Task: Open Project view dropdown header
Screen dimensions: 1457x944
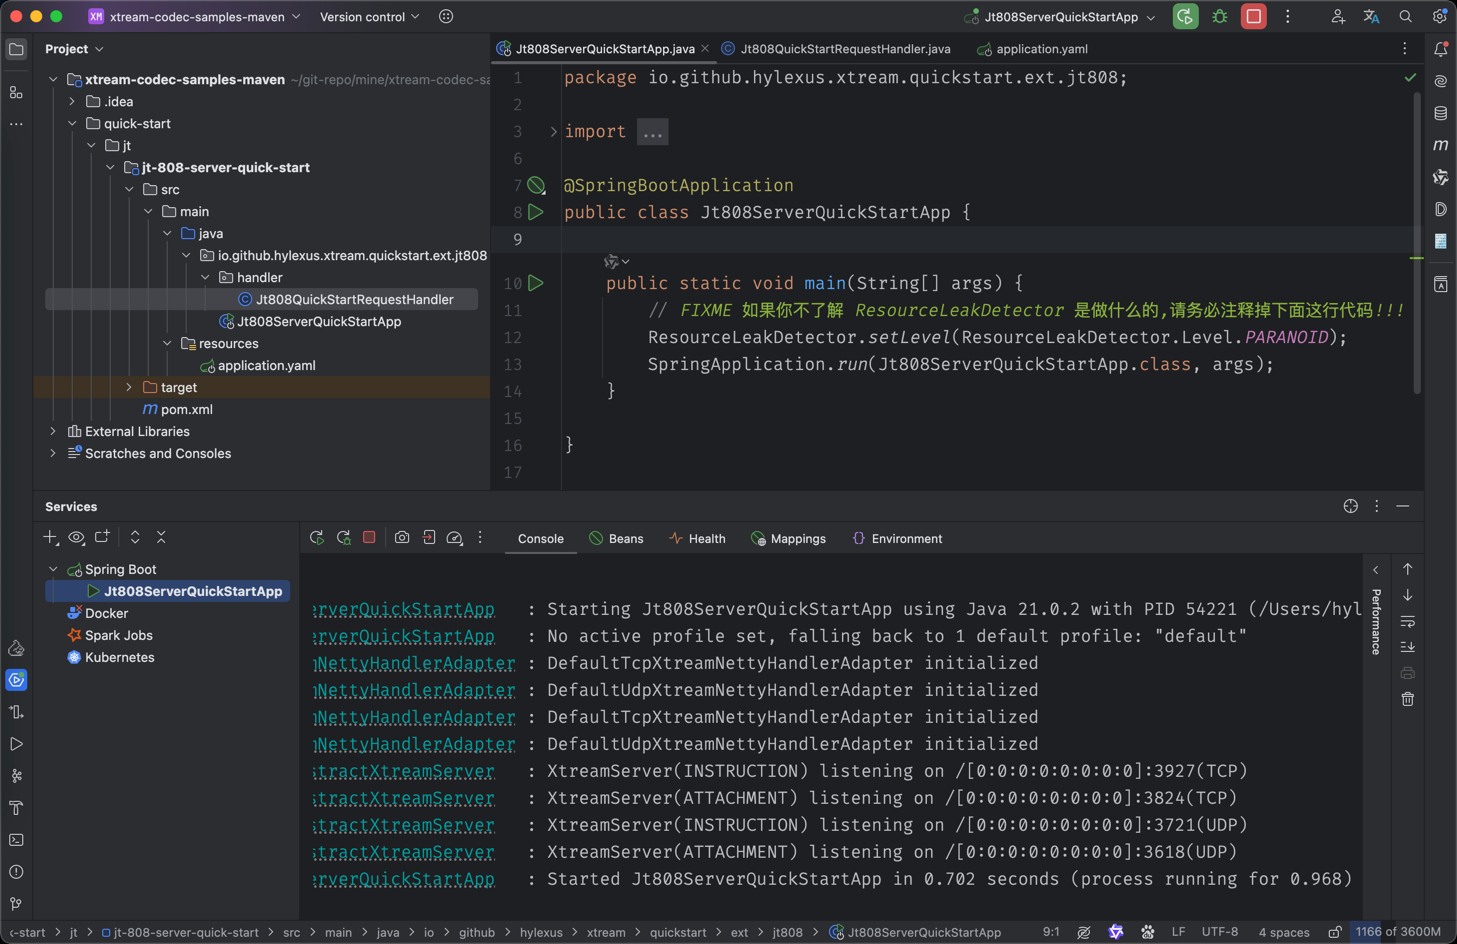Action: (x=74, y=48)
